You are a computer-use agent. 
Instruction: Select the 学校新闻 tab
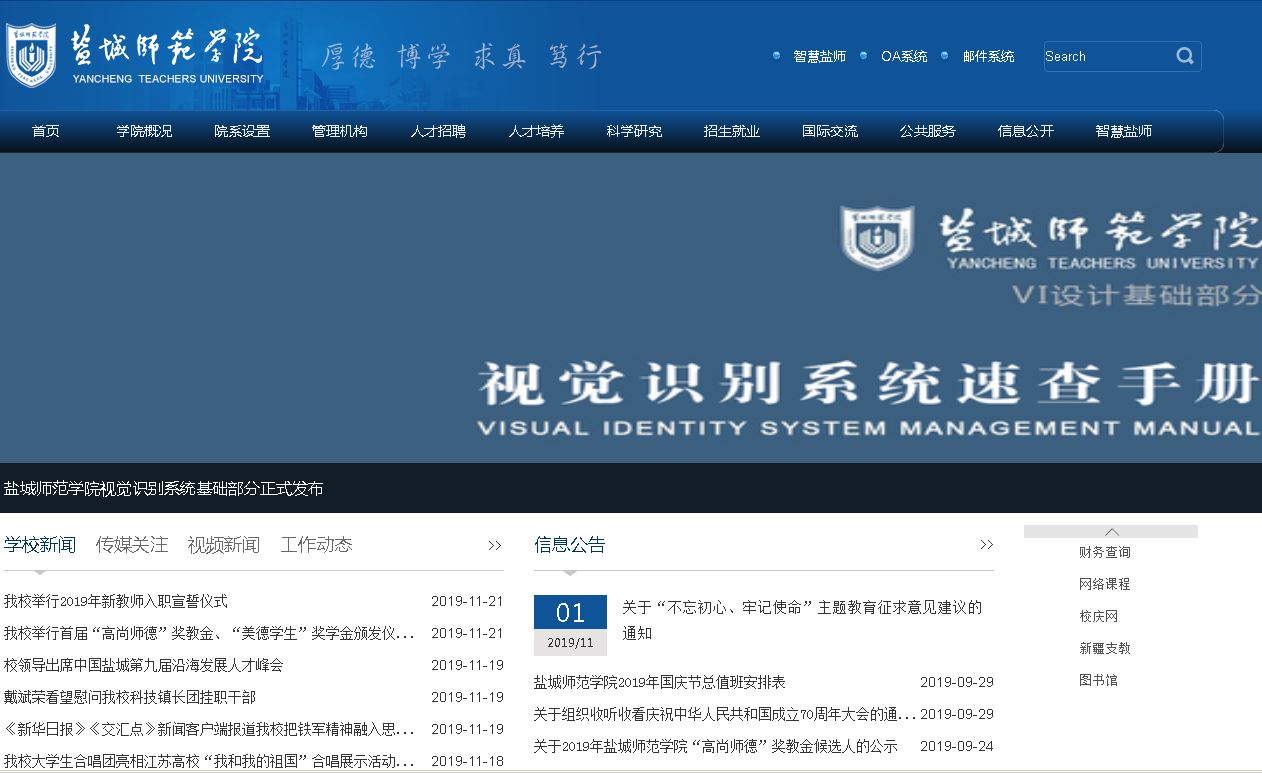(x=40, y=545)
